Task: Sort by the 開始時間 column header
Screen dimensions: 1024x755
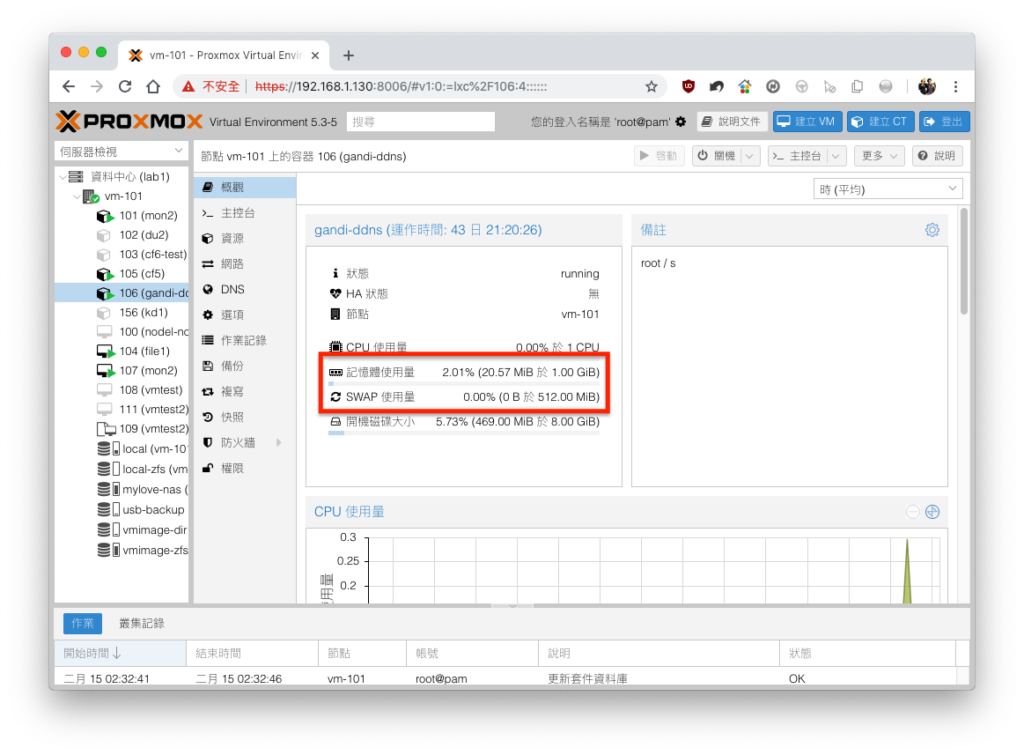Action: coord(121,653)
